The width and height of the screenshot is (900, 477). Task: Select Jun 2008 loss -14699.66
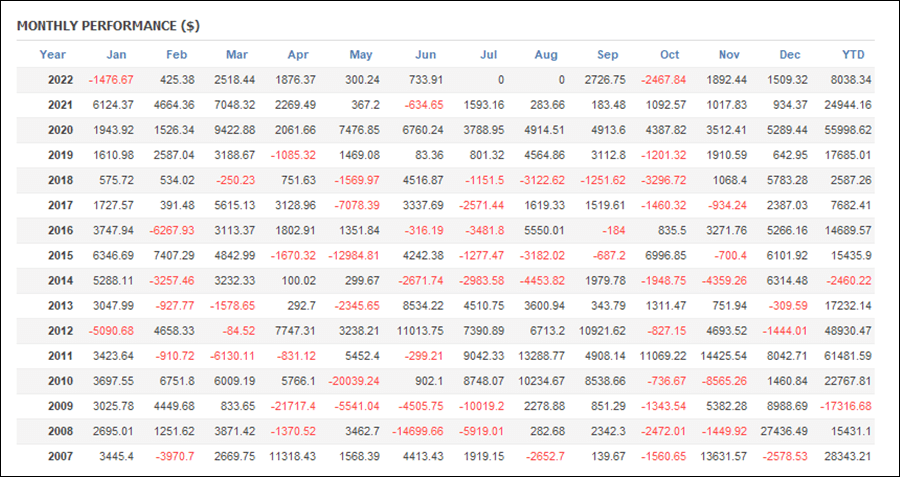point(417,432)
